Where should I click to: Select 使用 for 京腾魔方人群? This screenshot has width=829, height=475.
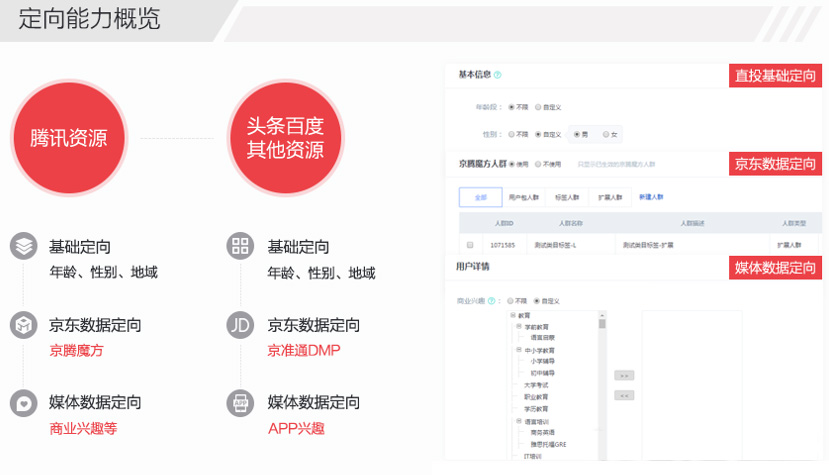tap(511, 165)
